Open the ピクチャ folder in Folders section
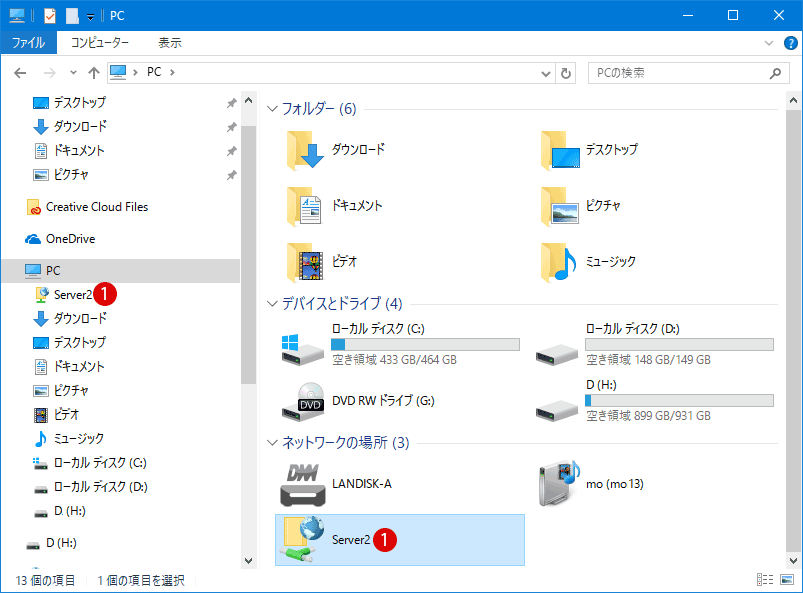Viewport: 803px width, 593px height. [581, 206]
